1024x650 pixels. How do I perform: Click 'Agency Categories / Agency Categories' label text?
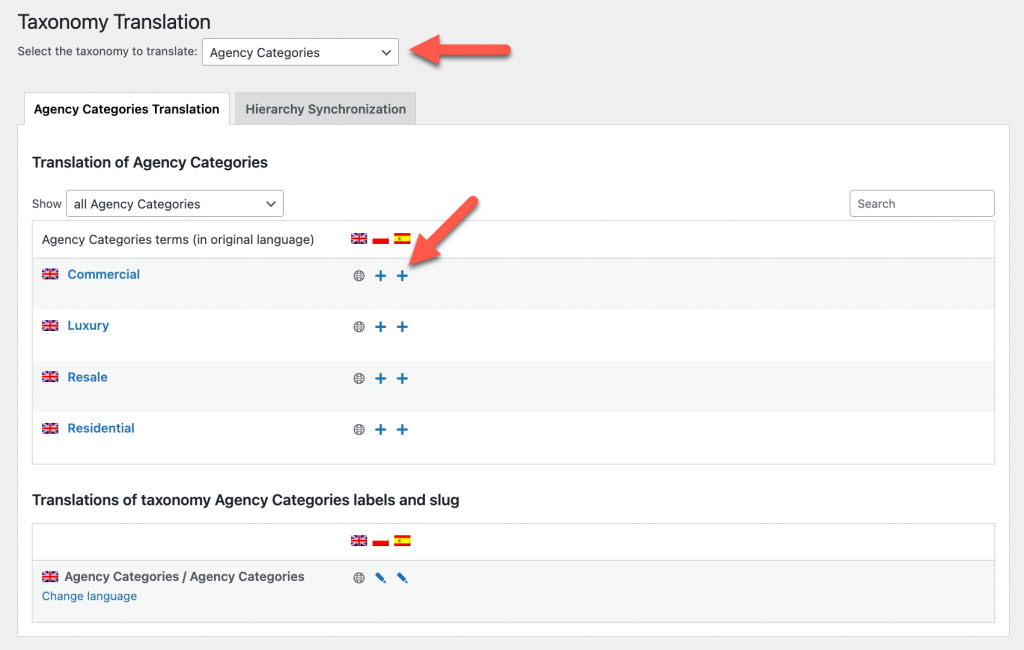(x=184, y=577)
